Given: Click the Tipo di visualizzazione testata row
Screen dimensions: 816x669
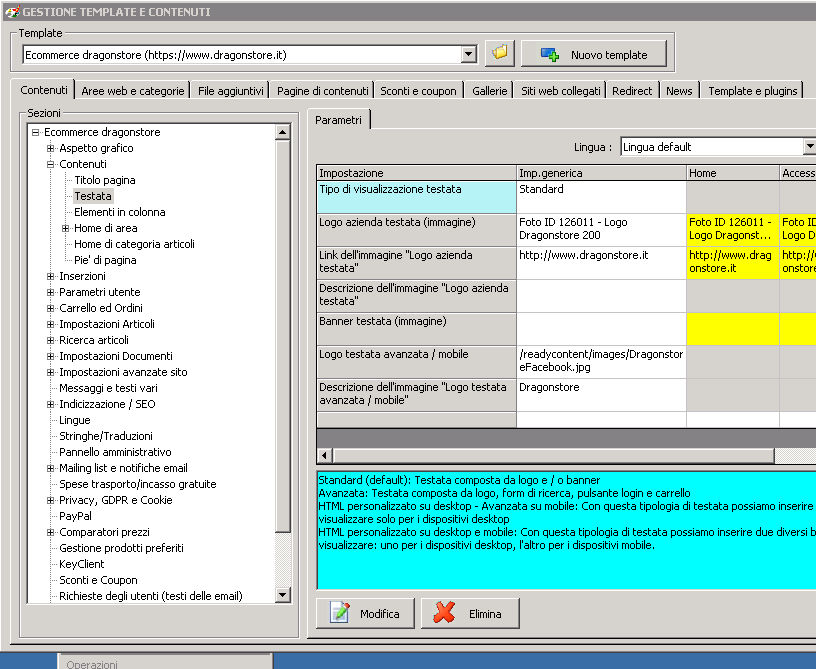Looking at the screenshot, I should [x=416, y=196].
